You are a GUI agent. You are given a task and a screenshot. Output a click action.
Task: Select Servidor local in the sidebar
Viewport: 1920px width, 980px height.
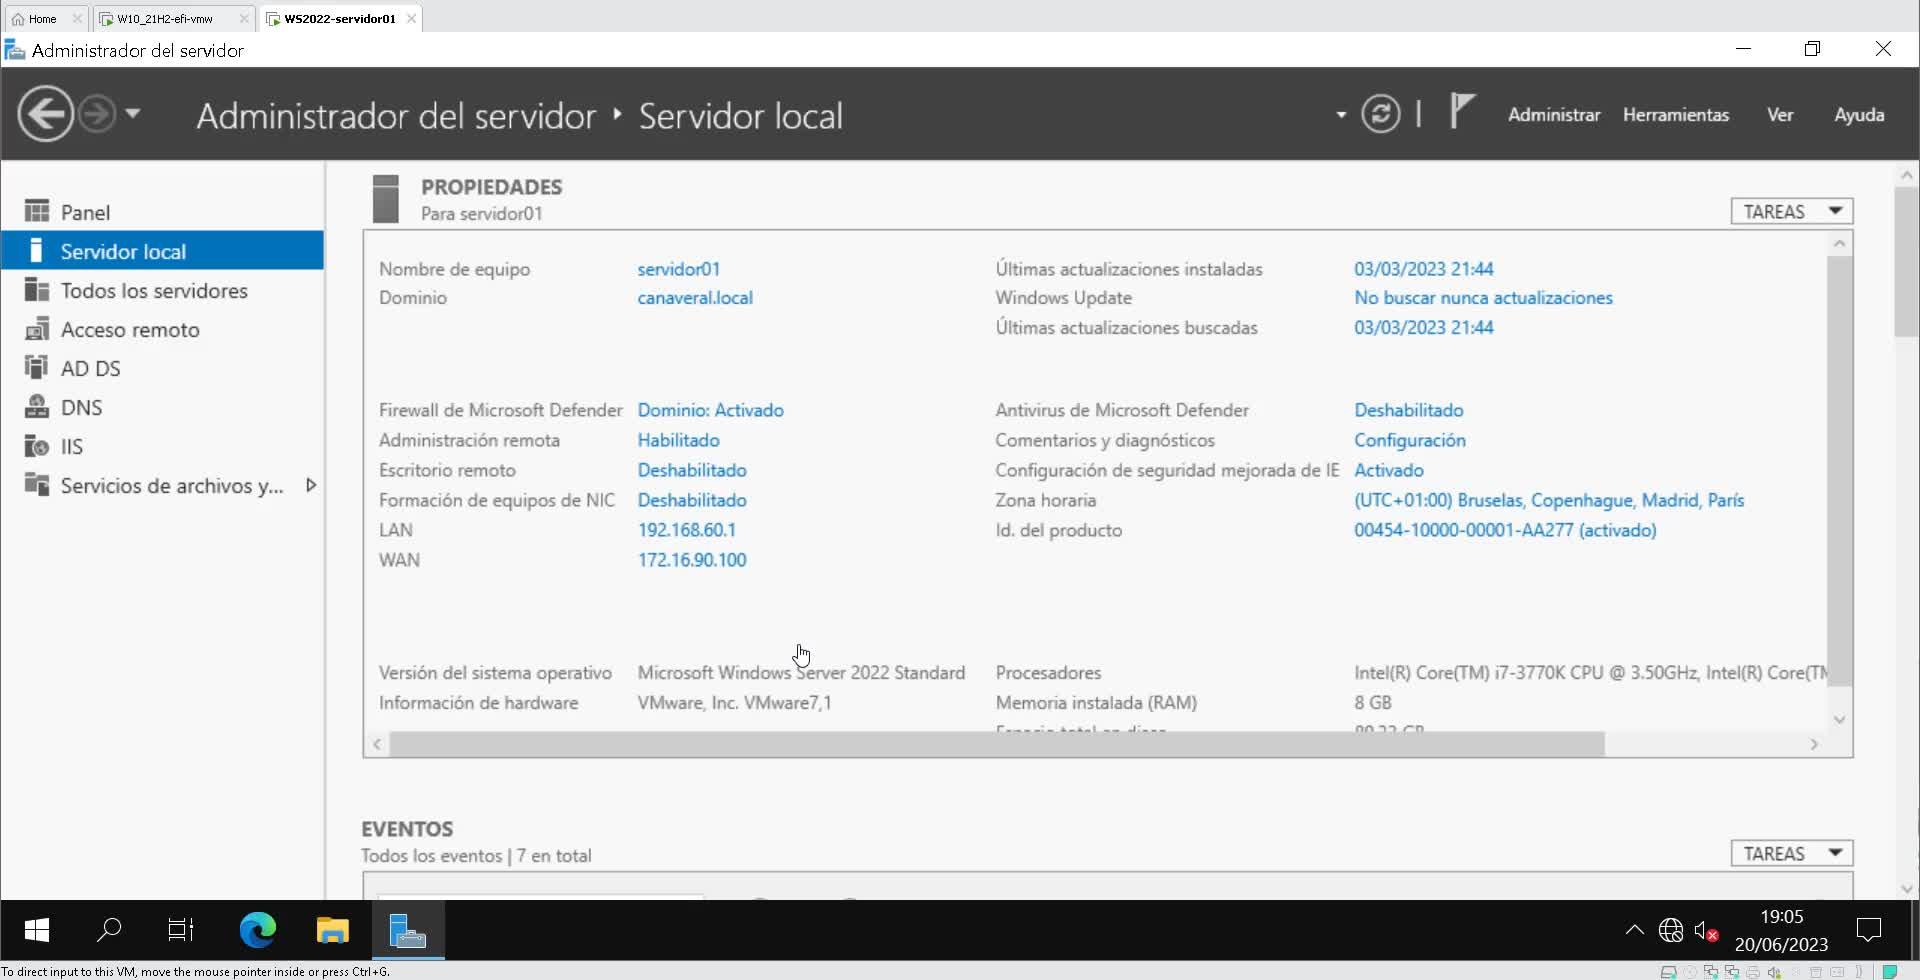pos(162,251)
